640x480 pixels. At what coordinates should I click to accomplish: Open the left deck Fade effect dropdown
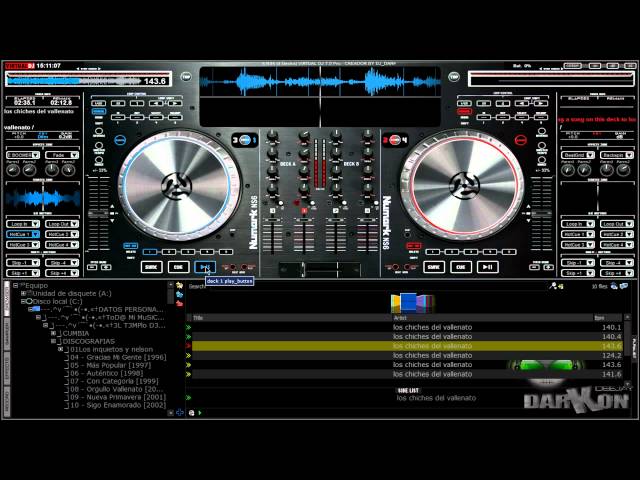(x=62, y=155)
